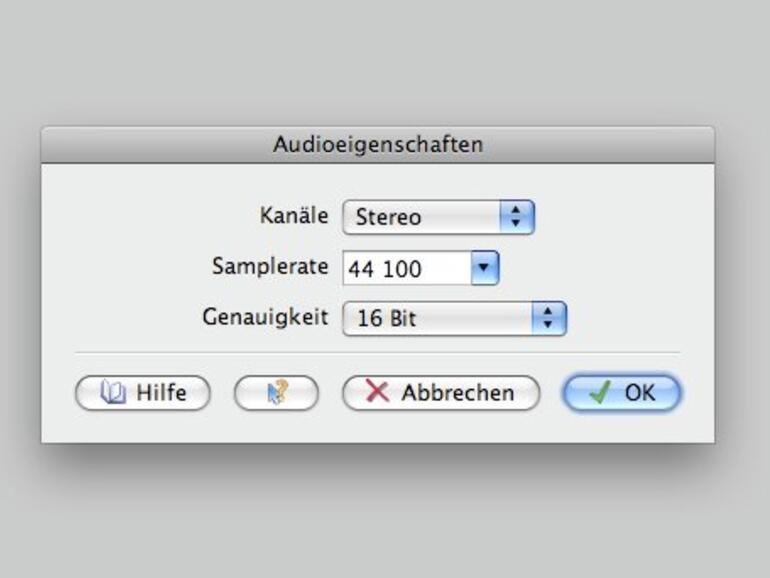
Task: Click the Samplerate label
Action: [270, 266]
